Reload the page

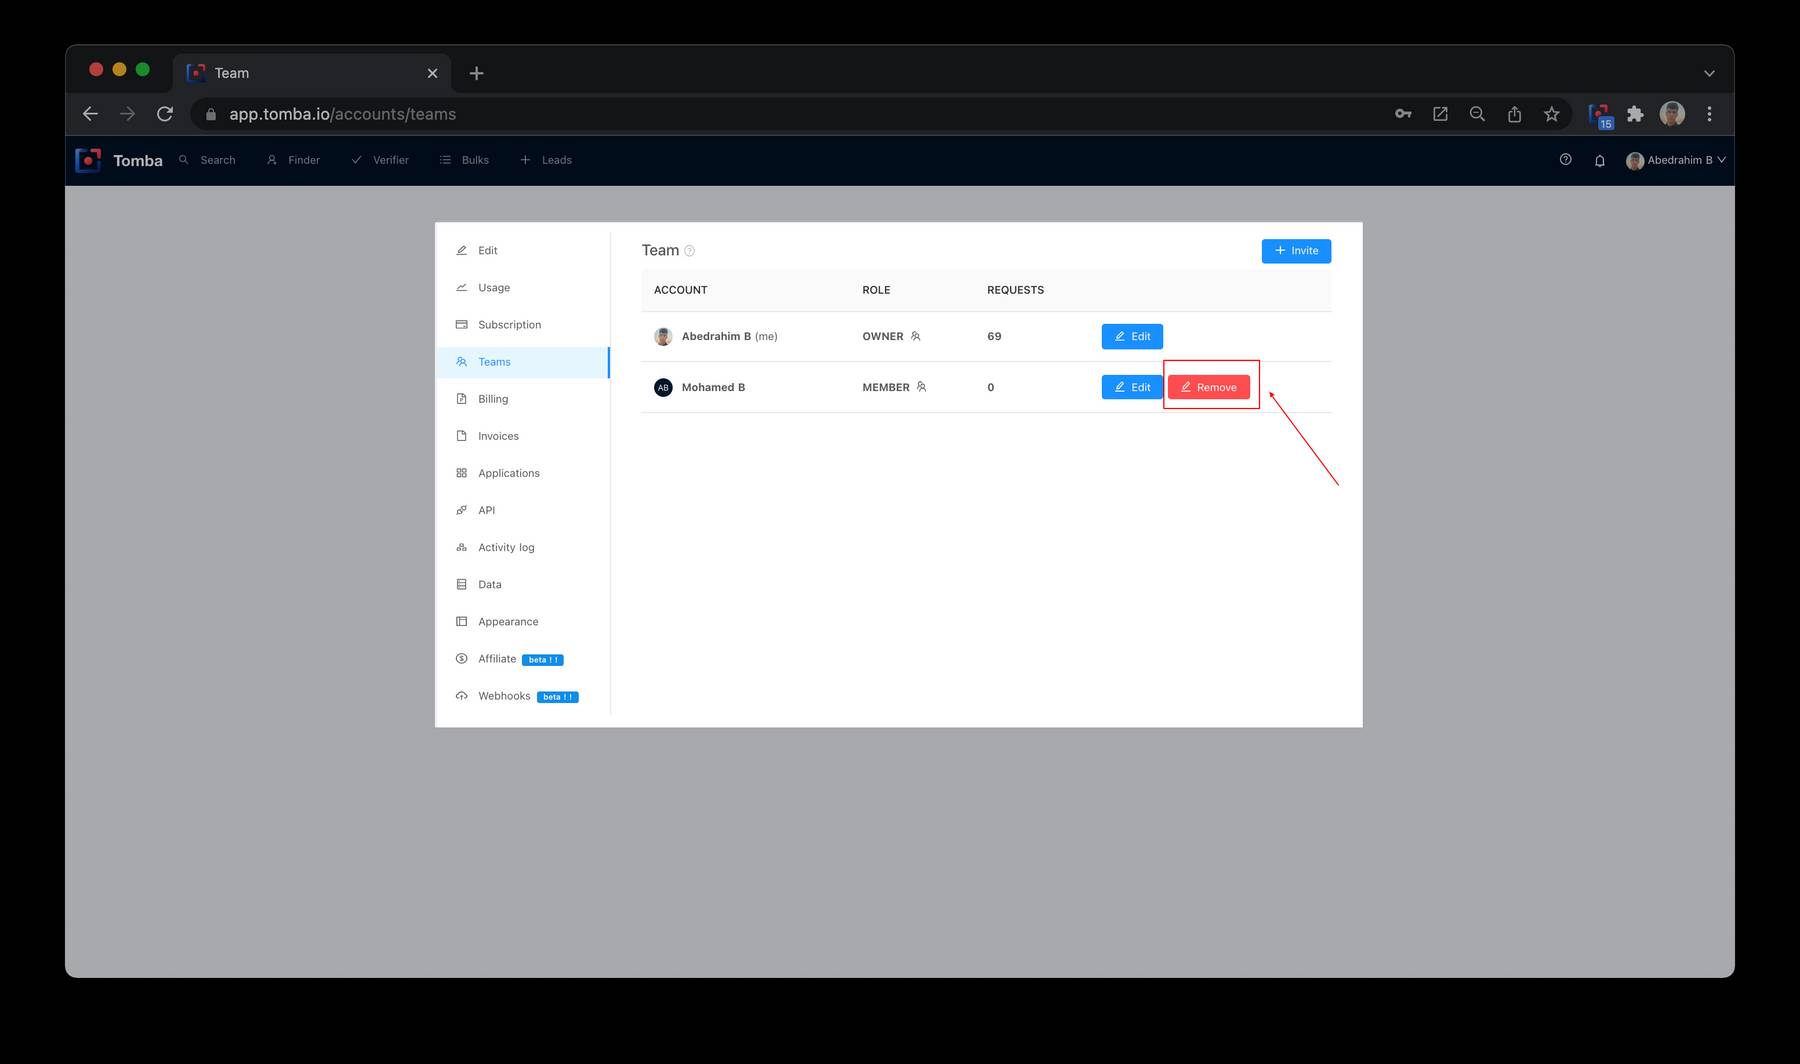click(x=165, y=114)
